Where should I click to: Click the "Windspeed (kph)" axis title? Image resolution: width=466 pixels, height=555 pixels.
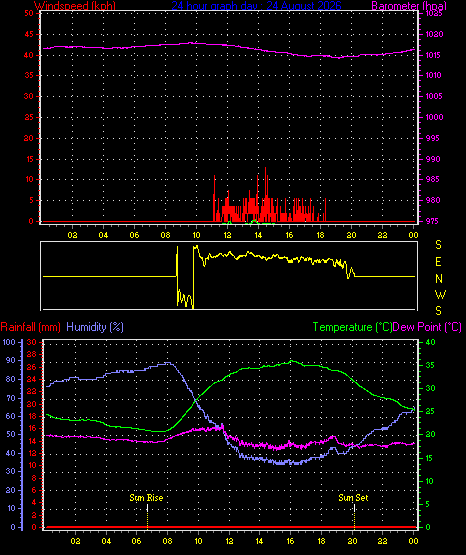(75, 6)
